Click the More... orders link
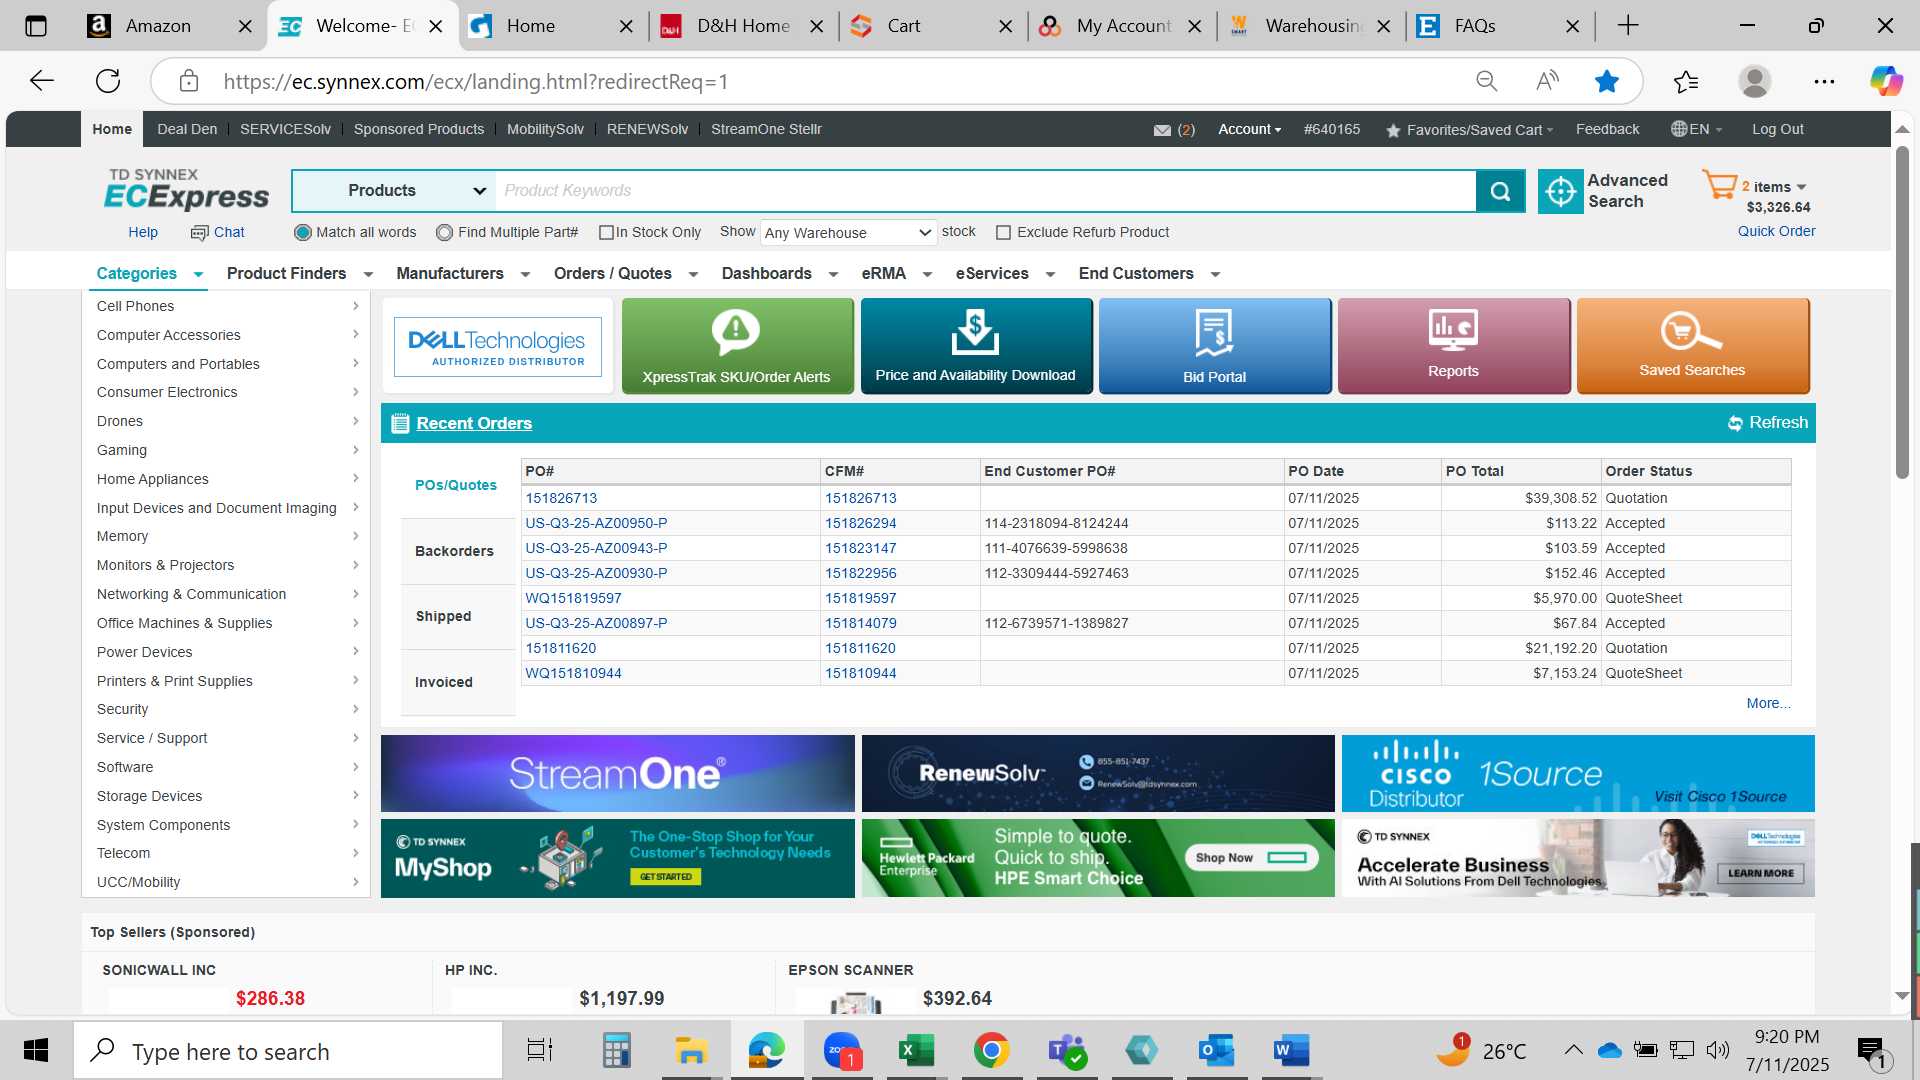Image resolution: width=1920 pixels, height=1080 pixels. pos(1768,703)
